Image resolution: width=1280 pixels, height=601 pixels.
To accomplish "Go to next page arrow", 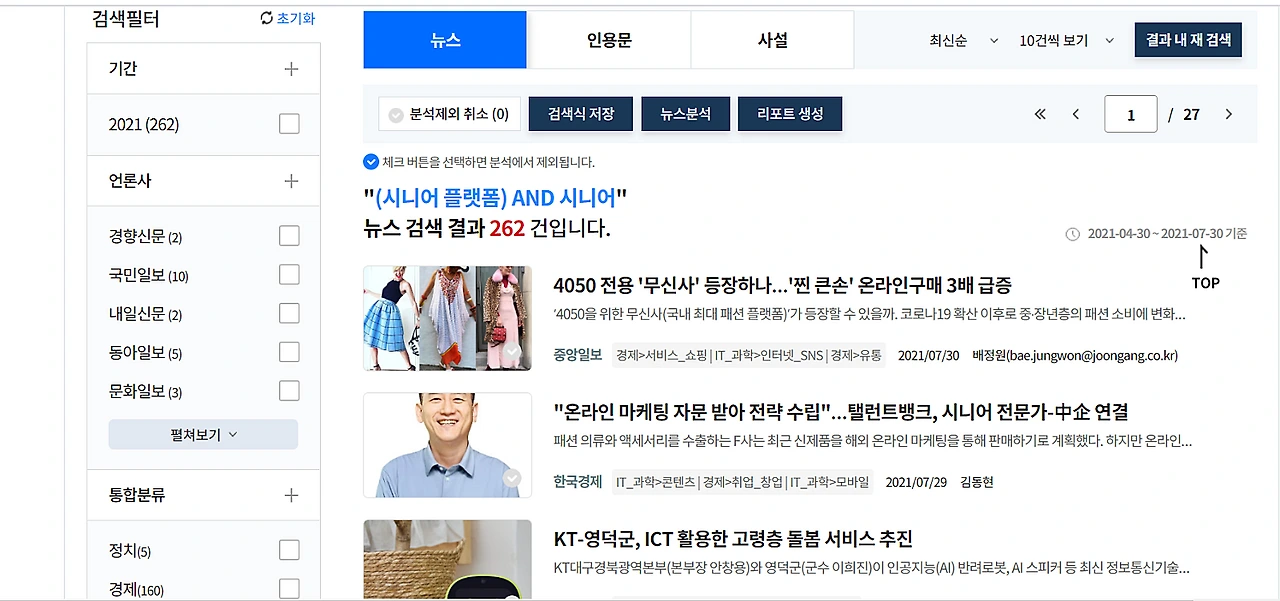I will click(x=1229, y=114).
